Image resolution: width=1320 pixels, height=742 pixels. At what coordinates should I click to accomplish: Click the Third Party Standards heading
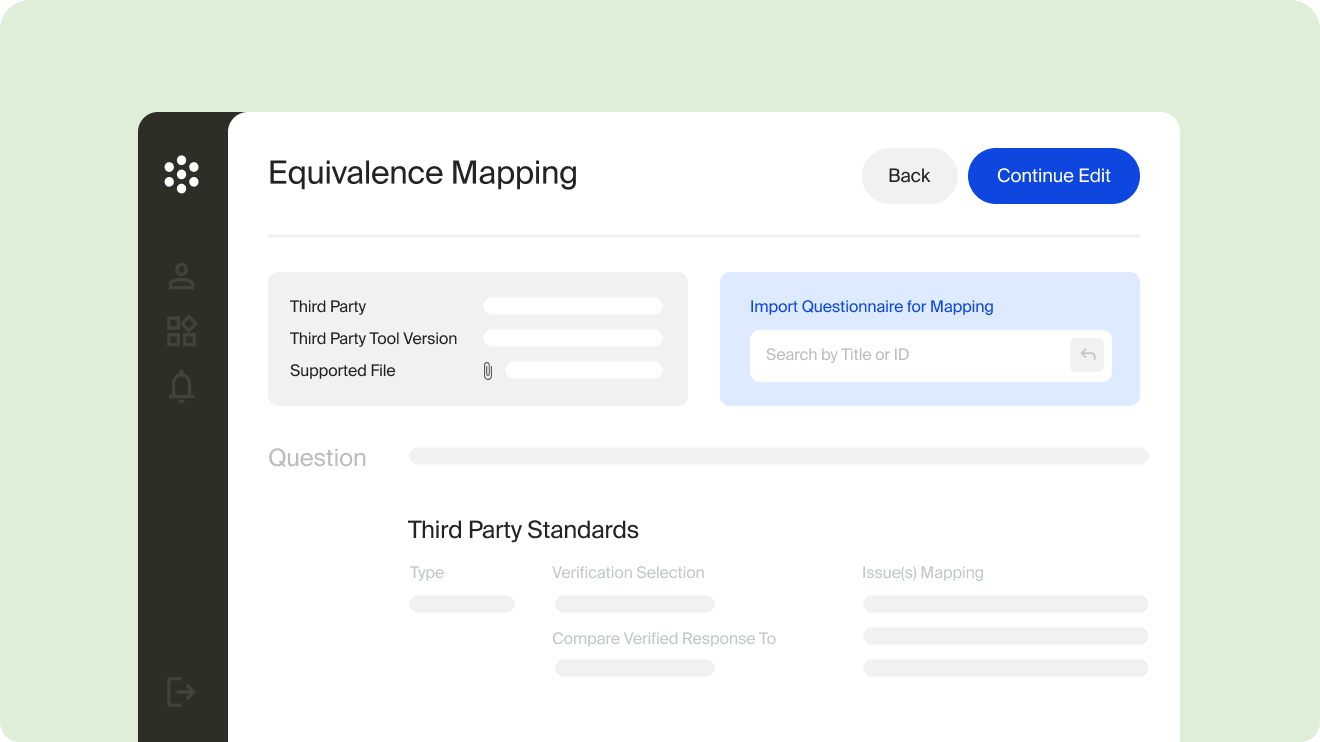[x=523, y=530]
